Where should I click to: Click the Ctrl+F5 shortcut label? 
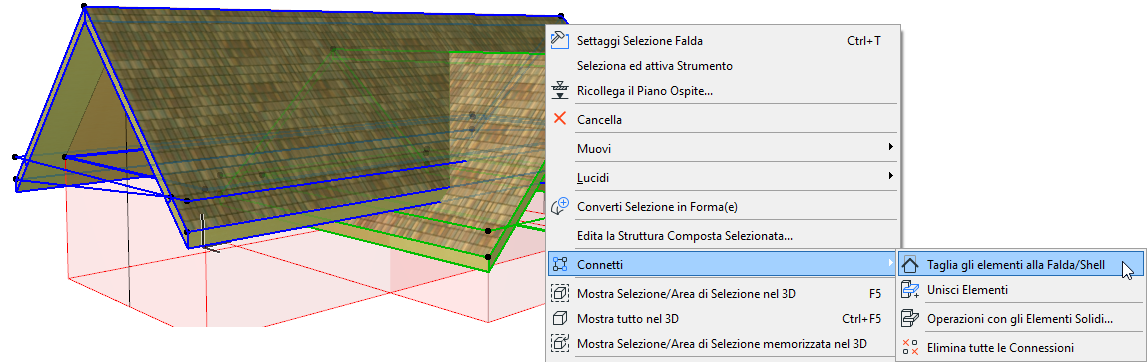pyautogui.click(x=862, y=319)
